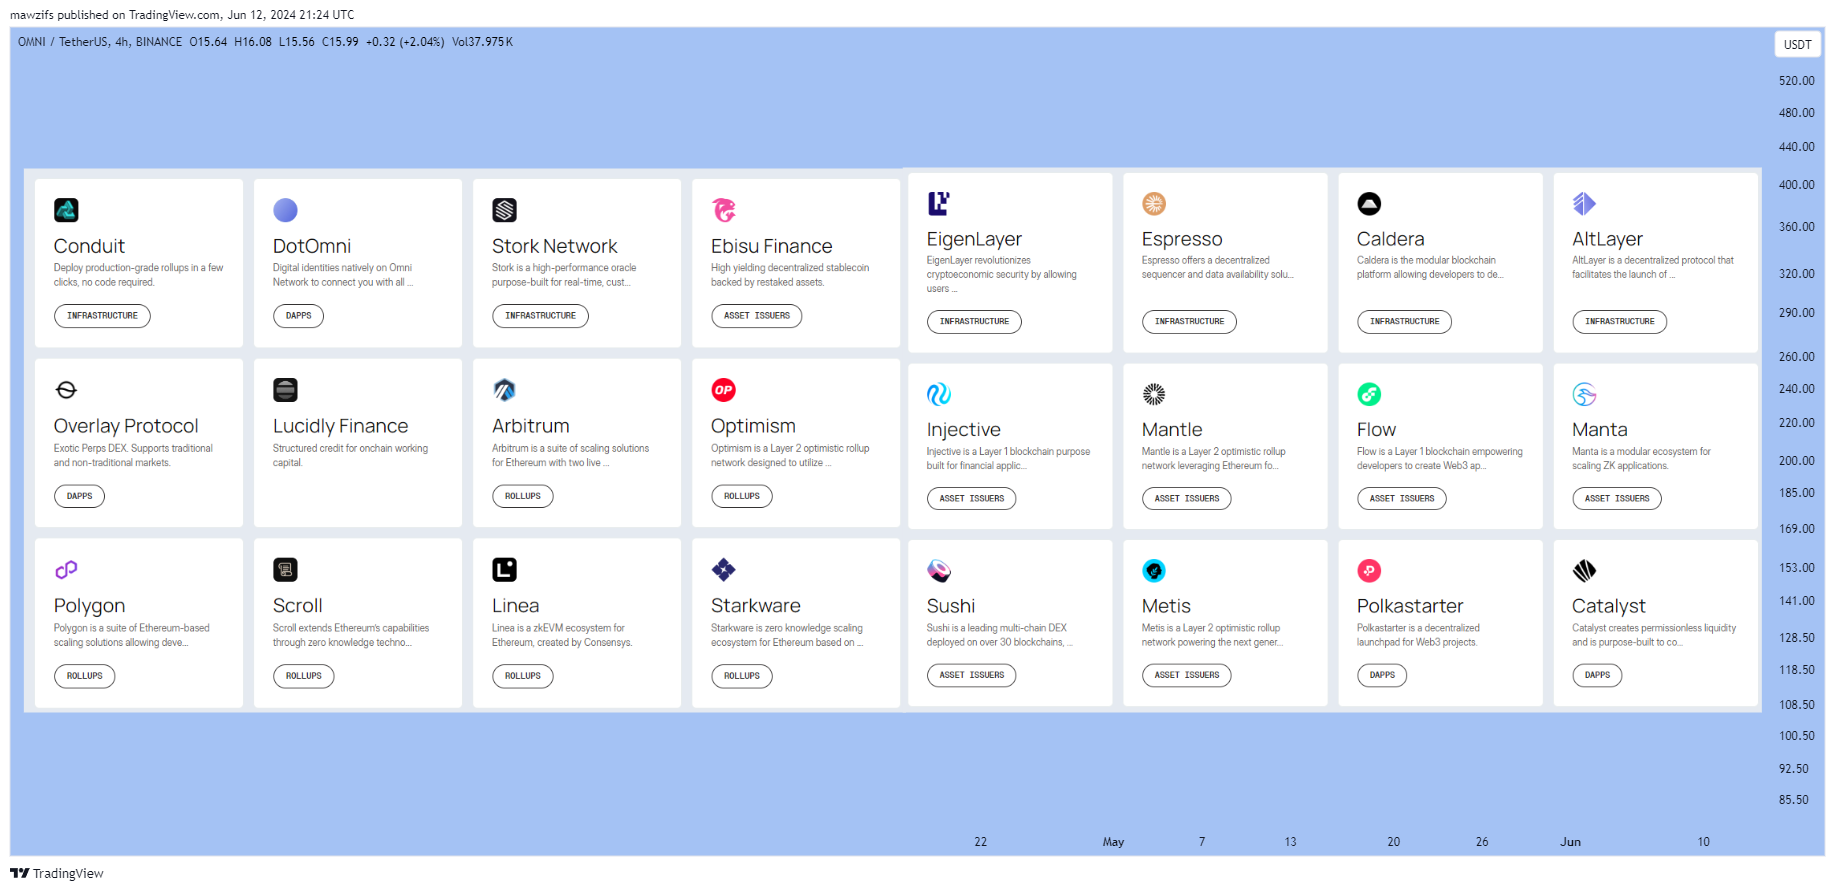This screenshot has height=891, width=1835.
Task: Click the ASSET ISSUERS tag under Sushi
Action: pyautogui.click(x=971, y=675)
